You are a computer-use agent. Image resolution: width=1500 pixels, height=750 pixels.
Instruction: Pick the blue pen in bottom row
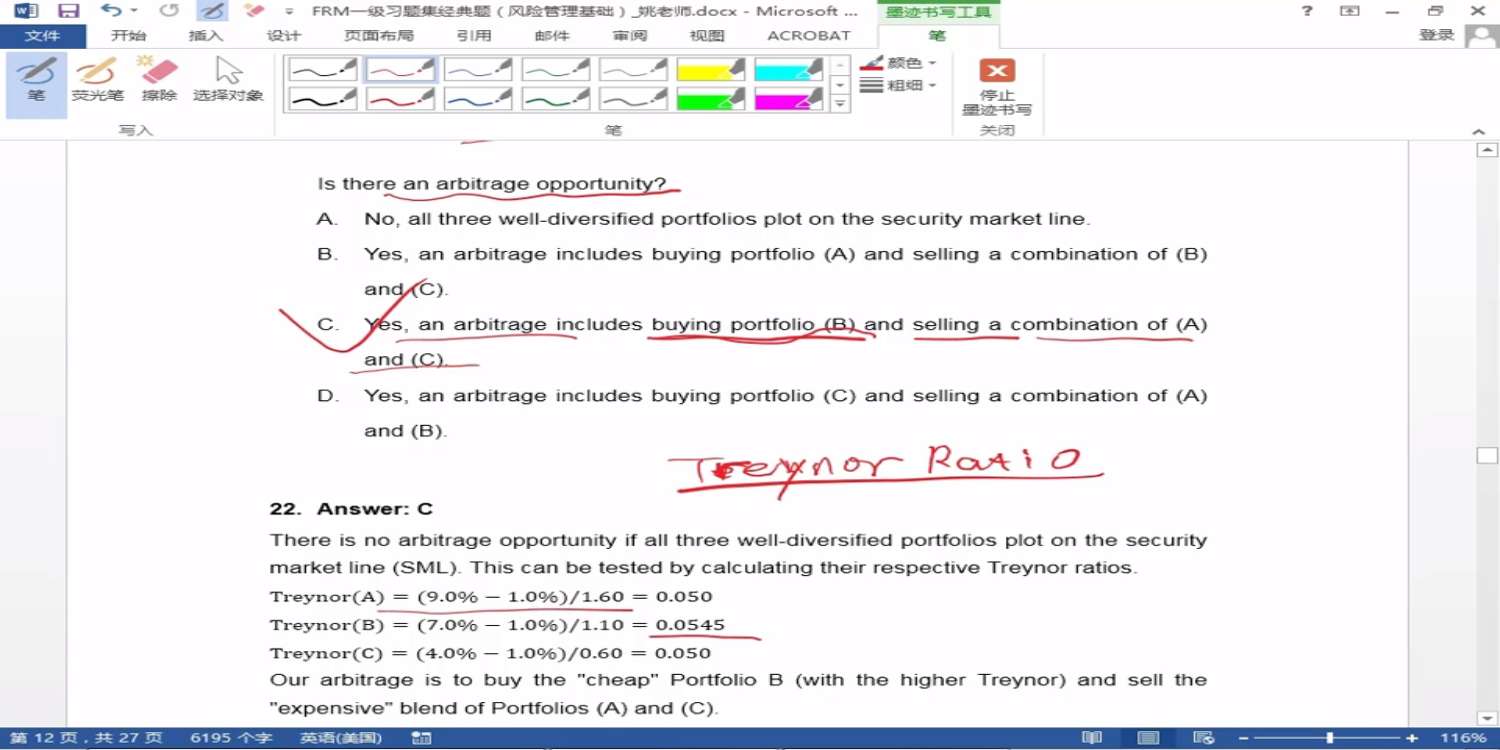pyautogui.click(x=478, y=98)
